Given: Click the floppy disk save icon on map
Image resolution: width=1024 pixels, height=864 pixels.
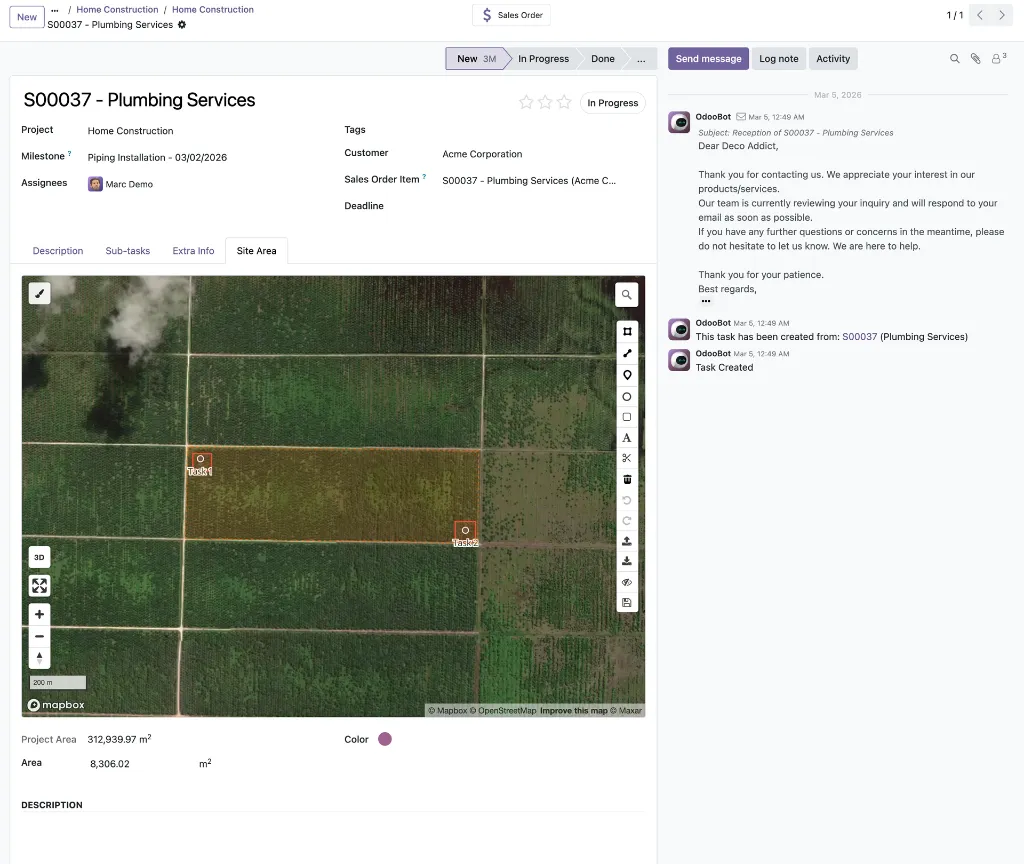Looking at the screenshot, I should tap(627, 602).
